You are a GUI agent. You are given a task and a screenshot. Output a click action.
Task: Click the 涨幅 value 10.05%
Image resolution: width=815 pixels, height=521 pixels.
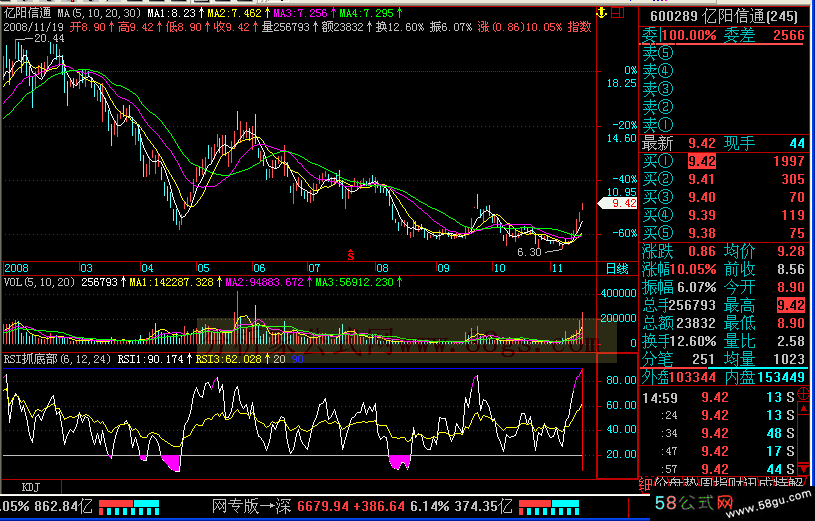click(693, 269)
